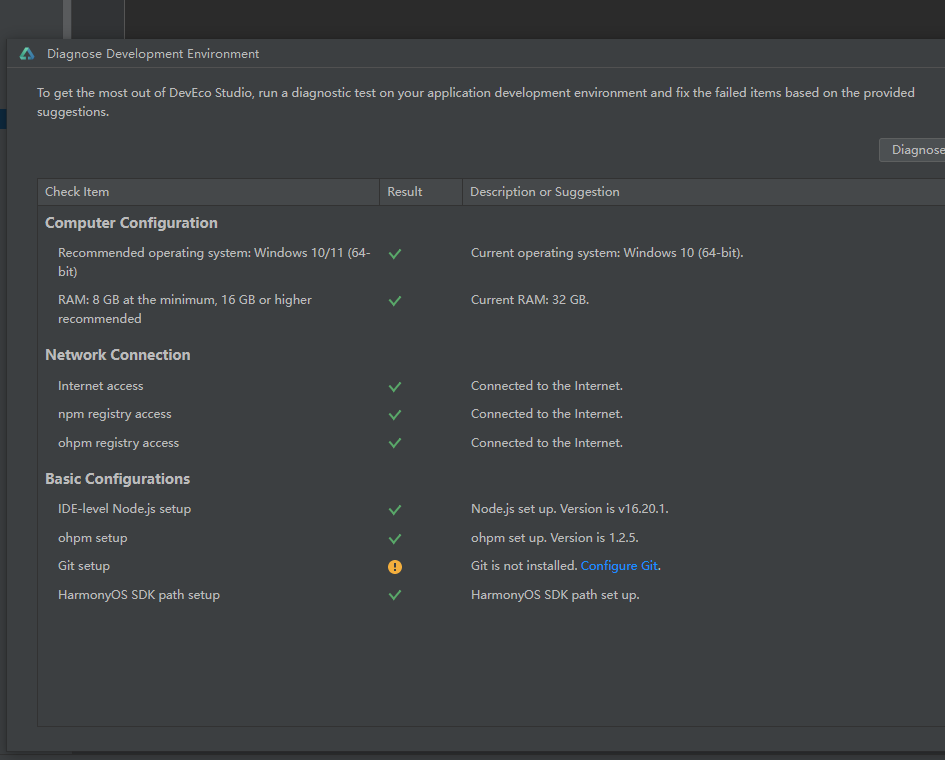Select the Recommended operating system check item
This screenshot has height=760, width=945.
(x=214, y=262)
